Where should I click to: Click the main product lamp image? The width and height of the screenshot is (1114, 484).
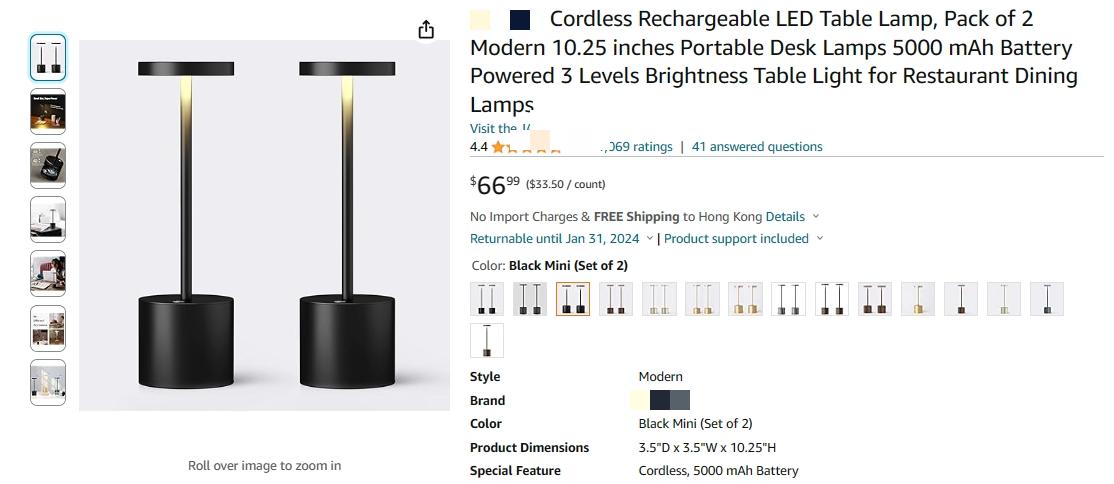264,225
